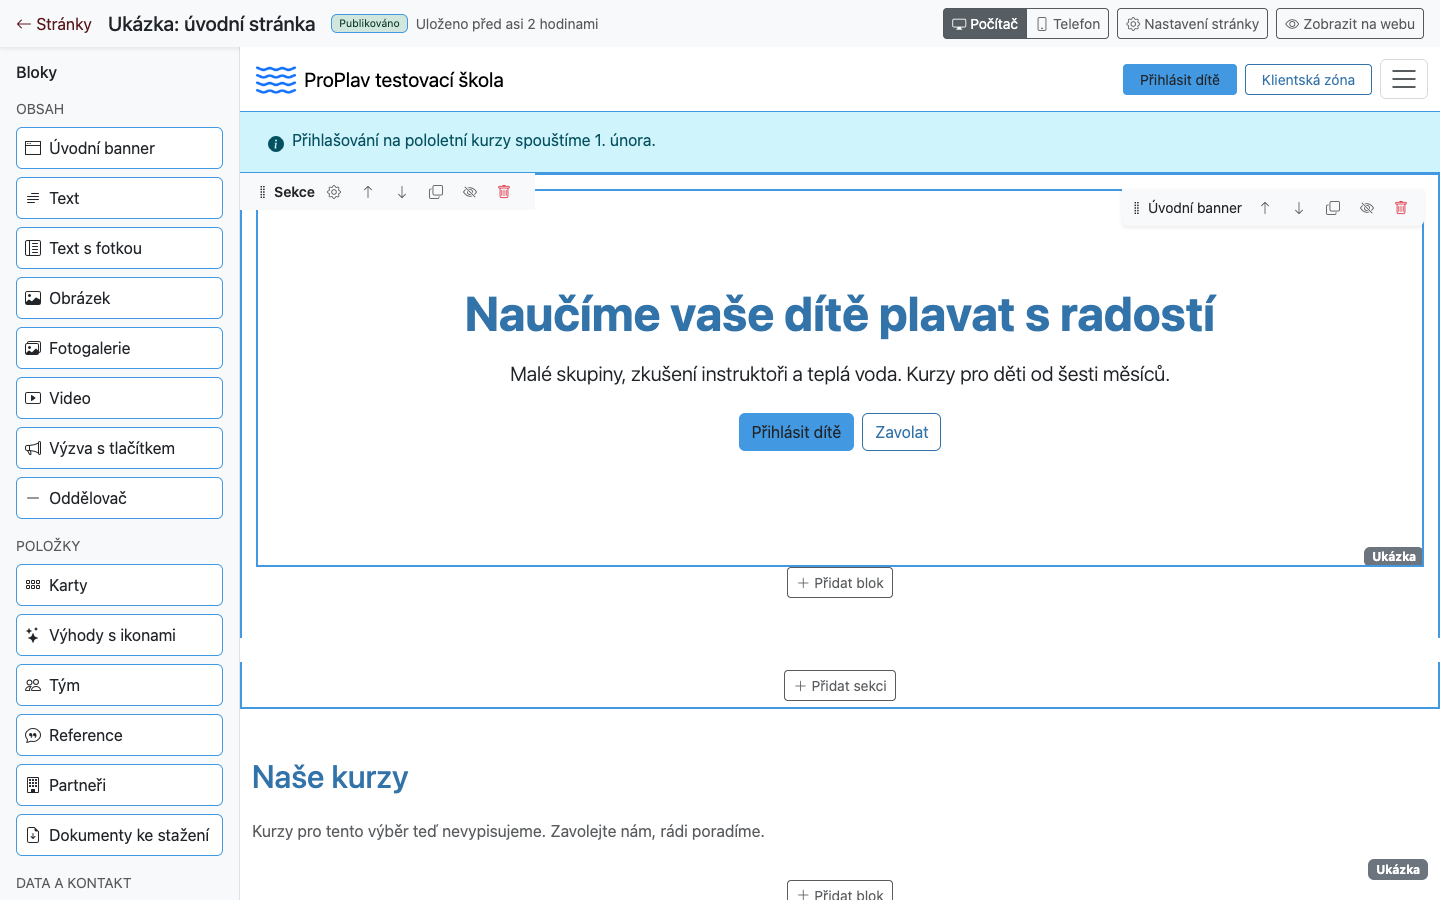Viewport: 1440px width, 900px height.
Task: Delete the Sekce section trash icon
Action: [504, 192]
